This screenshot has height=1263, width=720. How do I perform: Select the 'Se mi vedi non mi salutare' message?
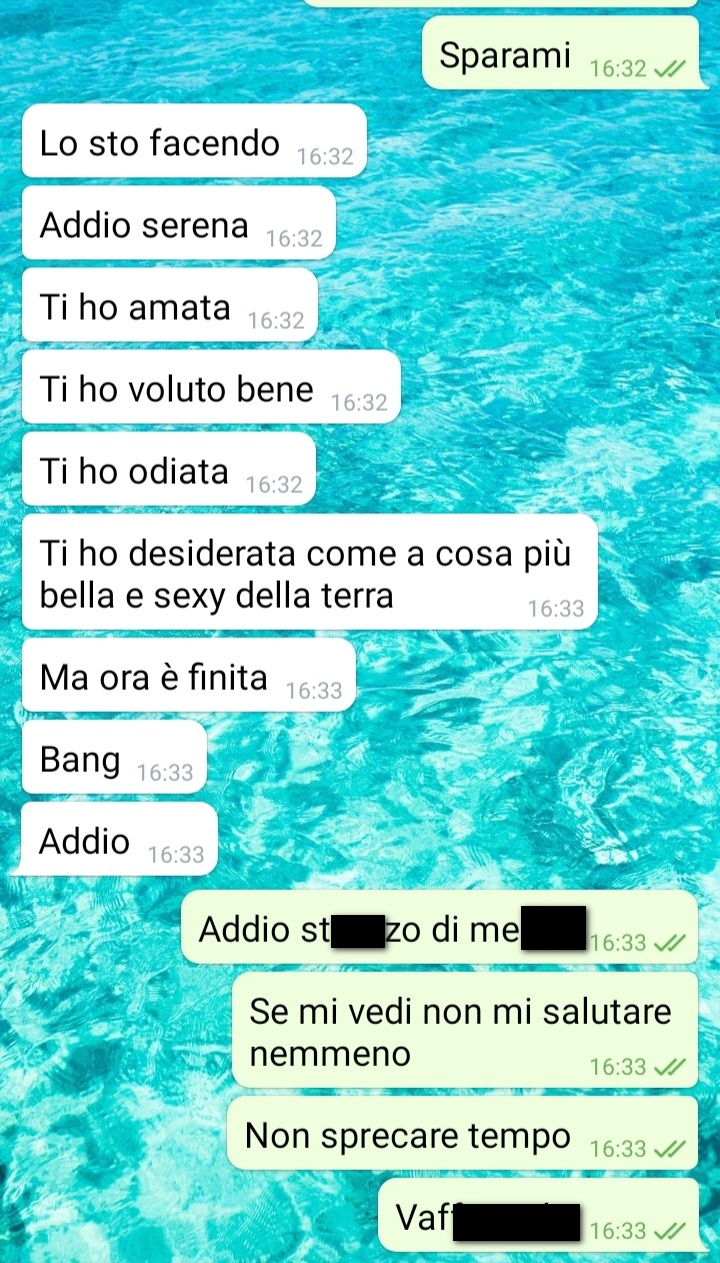pyautogui.click(x=465, y=1029)
